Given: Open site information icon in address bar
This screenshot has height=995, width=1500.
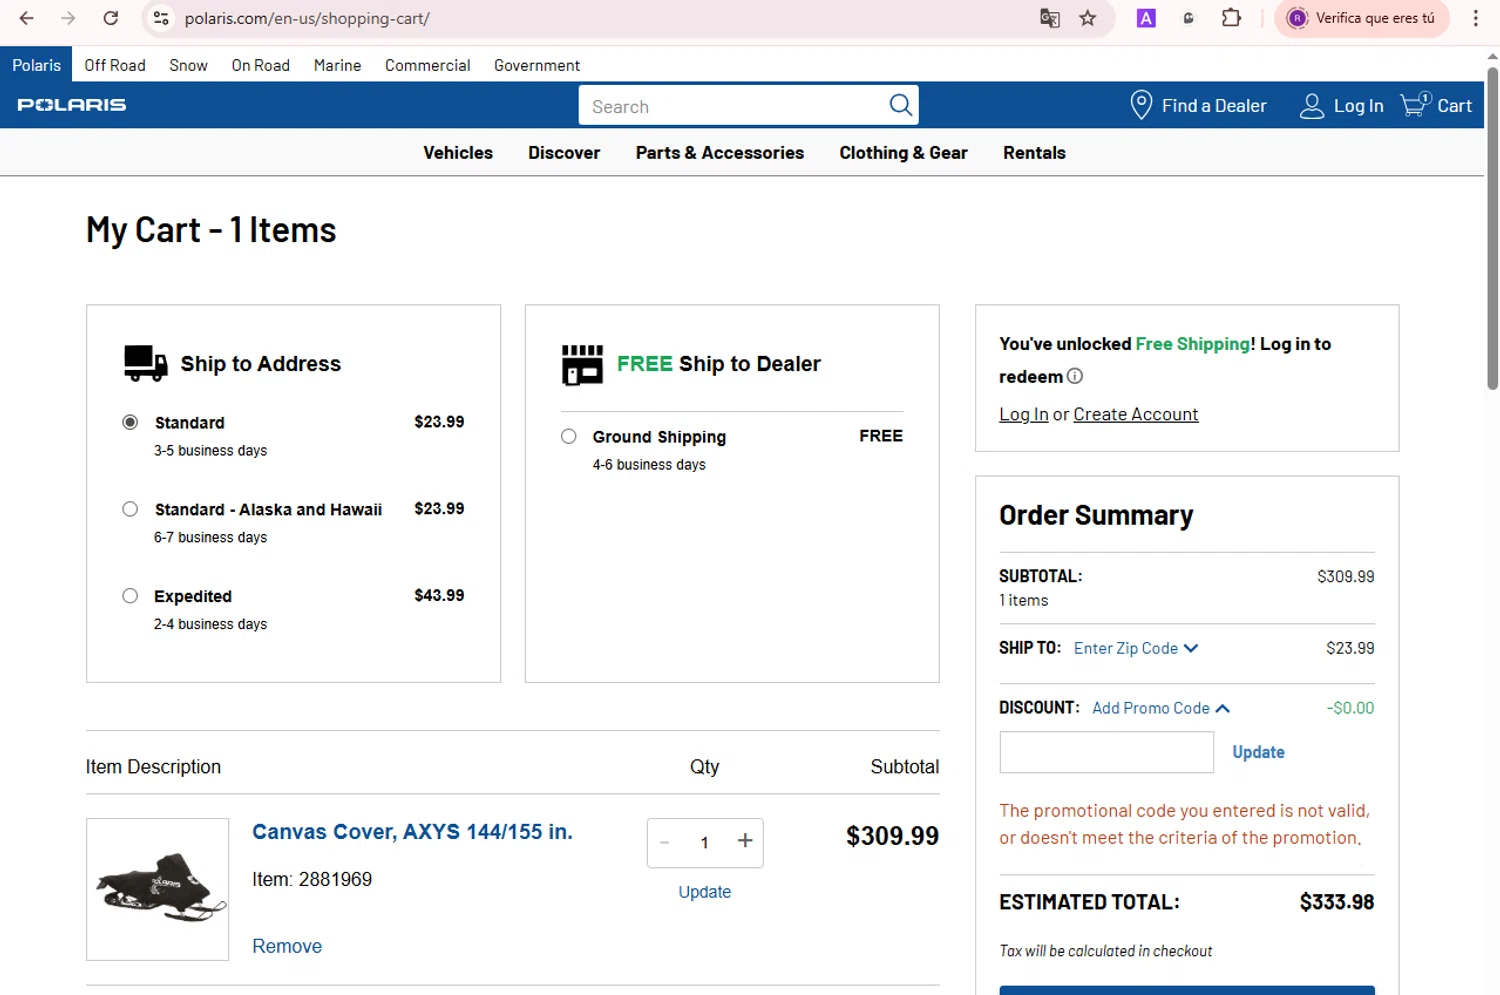Looking at the screenshot, I should point(161,18).
